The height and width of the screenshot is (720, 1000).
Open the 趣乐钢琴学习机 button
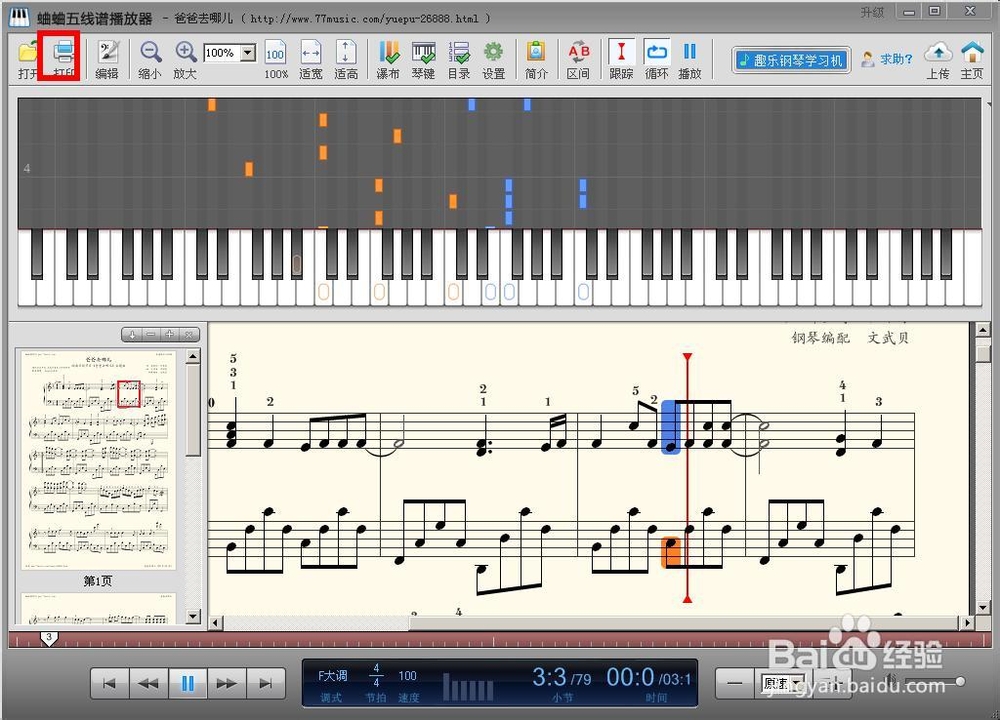click(791, 60)
